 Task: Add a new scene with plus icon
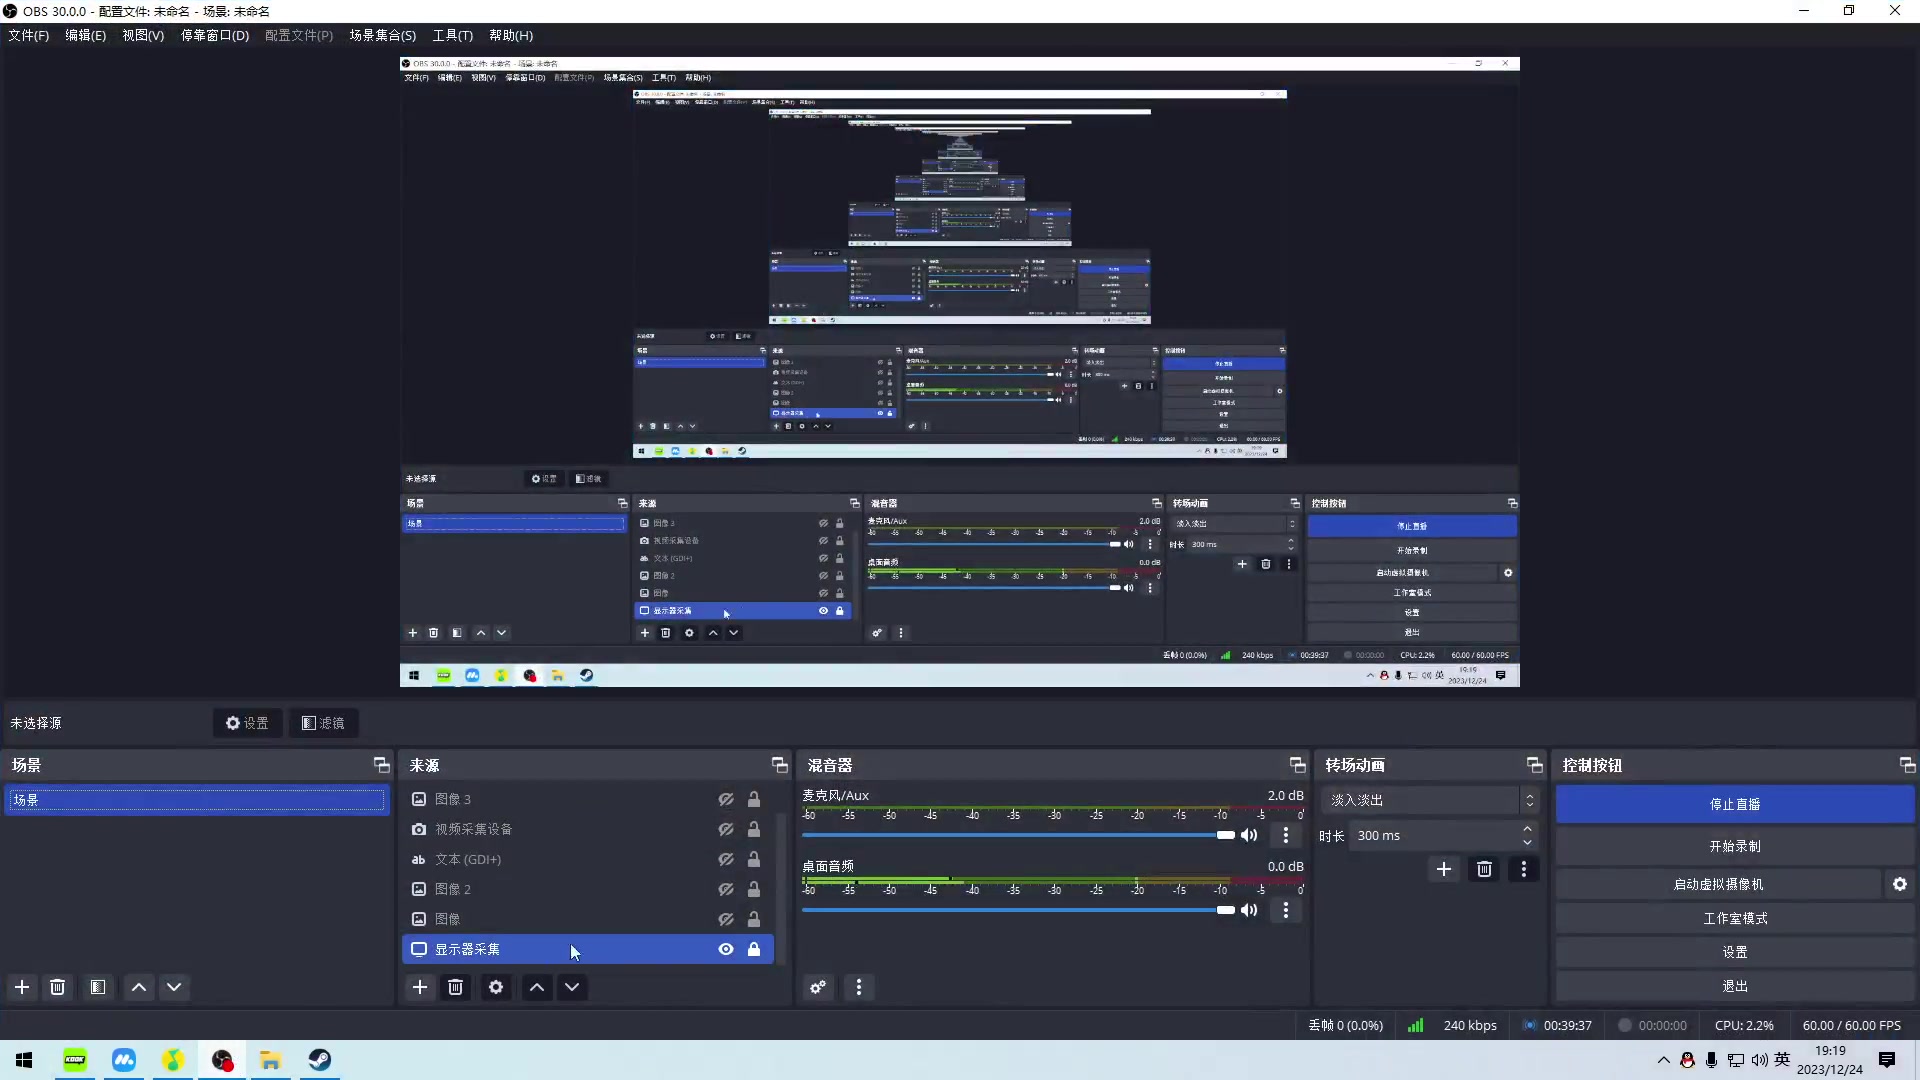[22, 987]
